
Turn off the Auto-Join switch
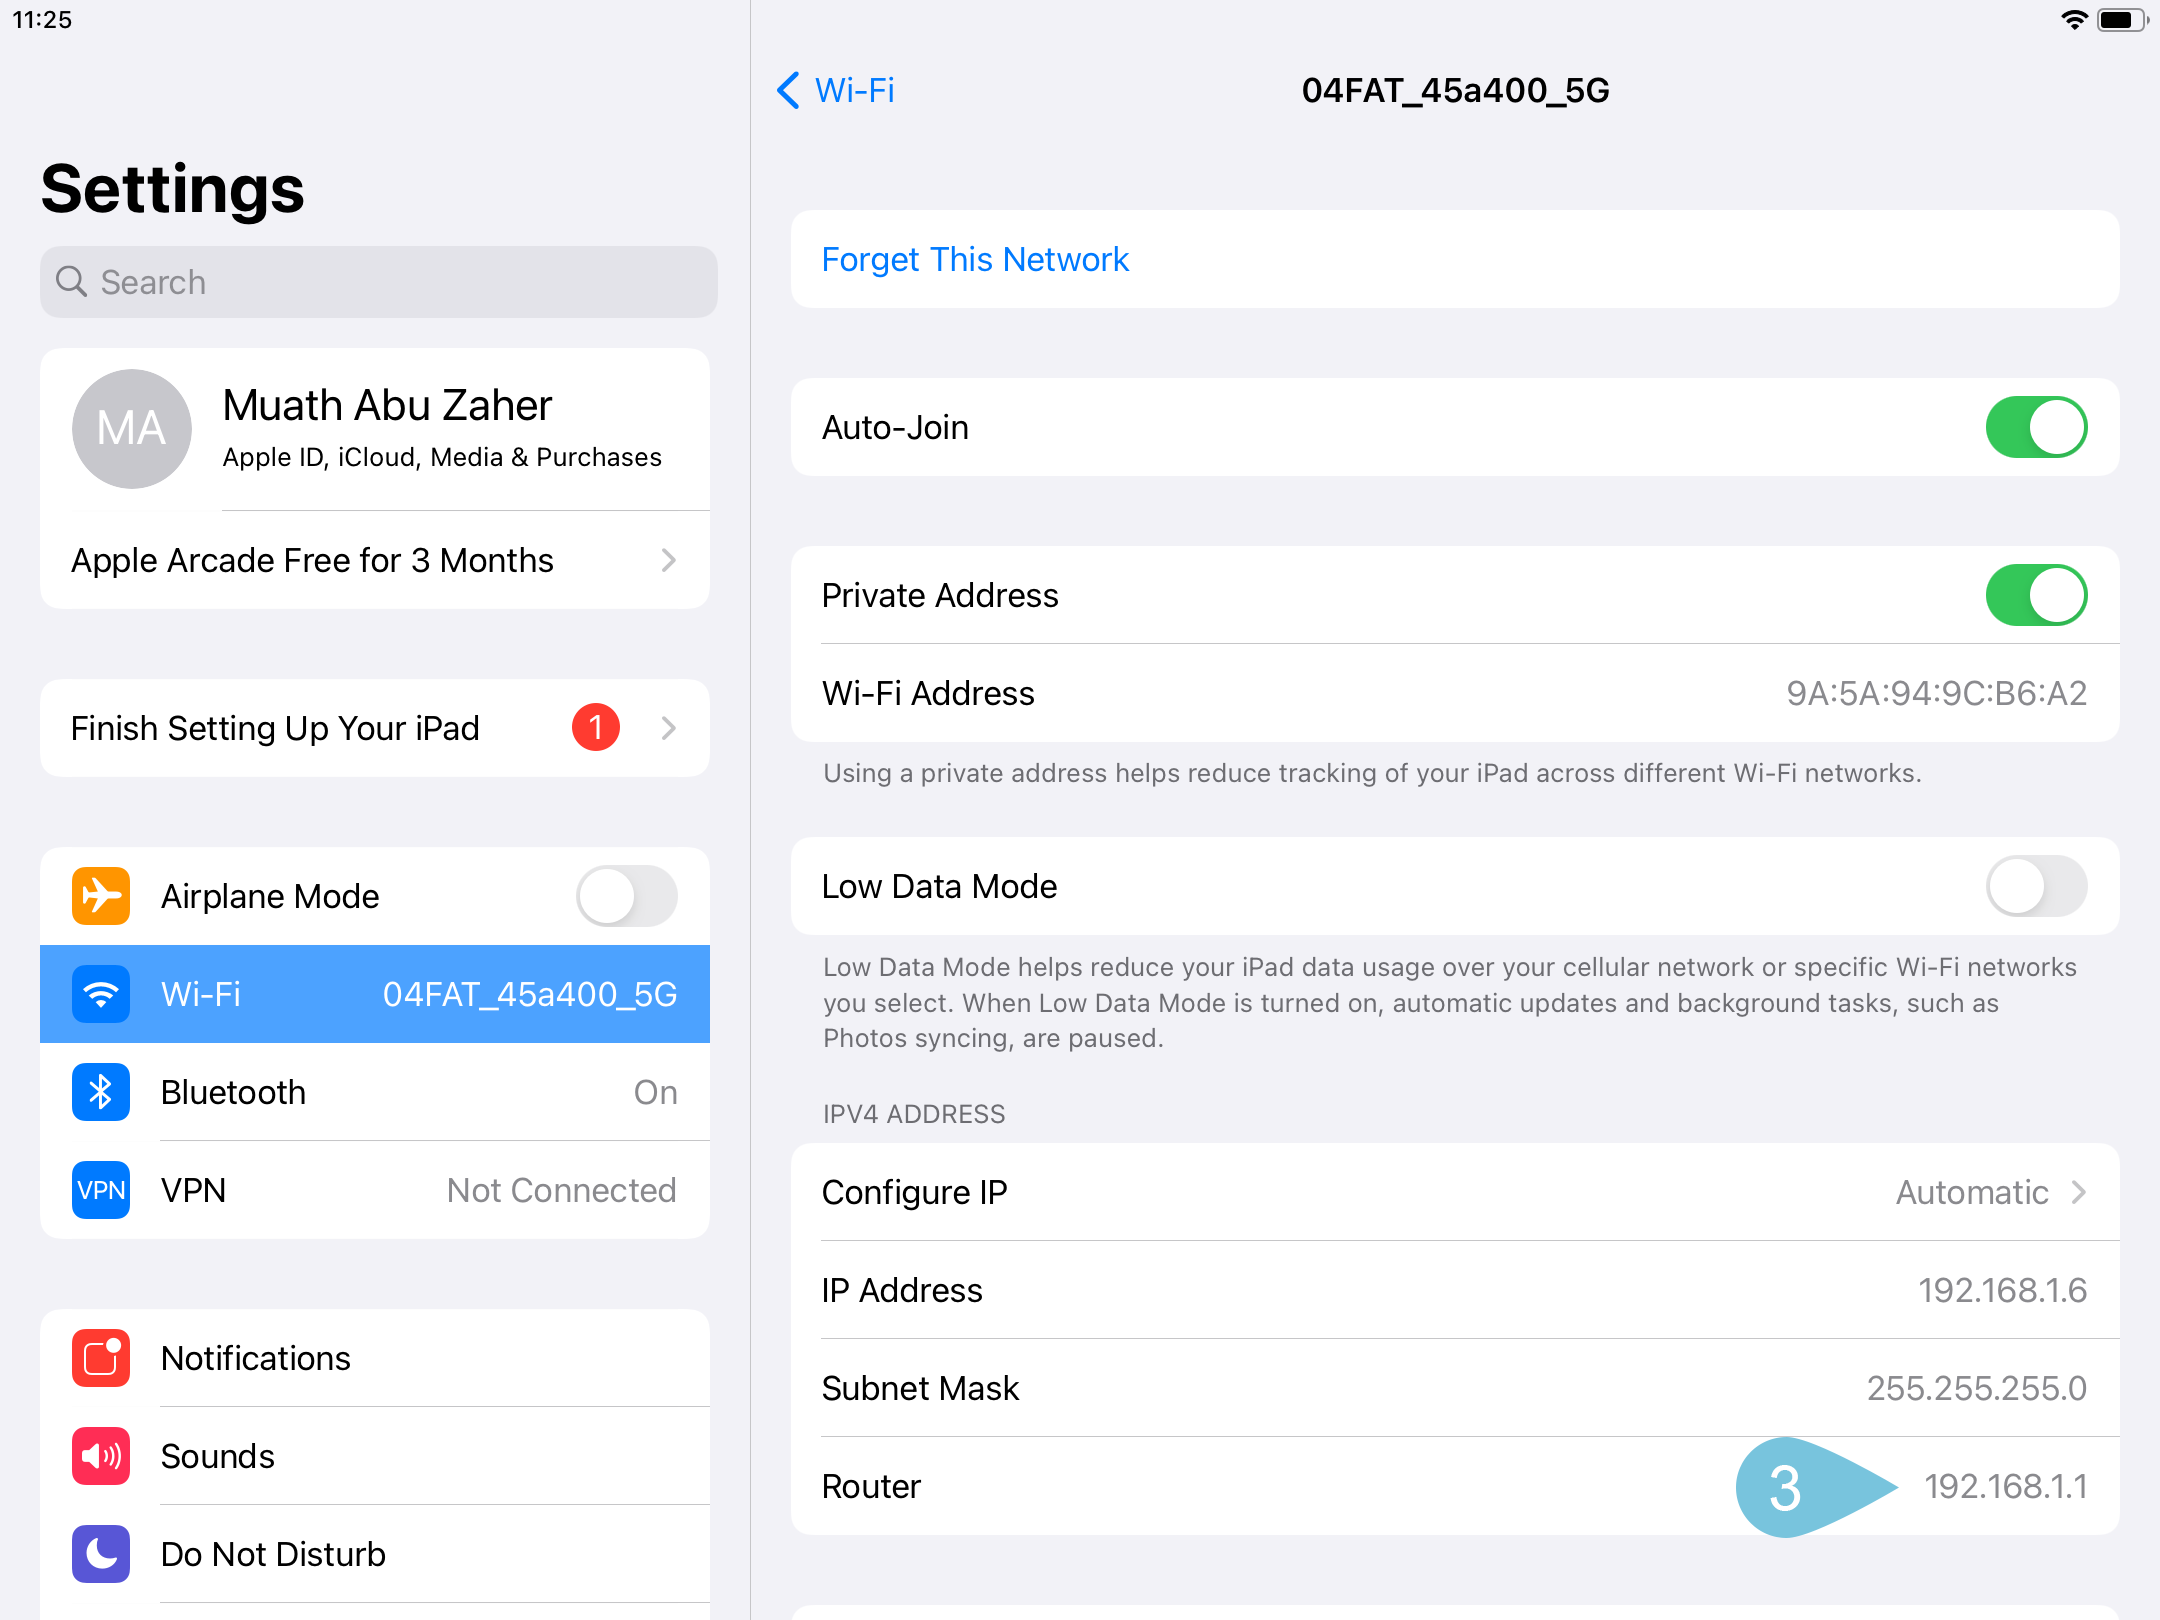click(2036, 427)
